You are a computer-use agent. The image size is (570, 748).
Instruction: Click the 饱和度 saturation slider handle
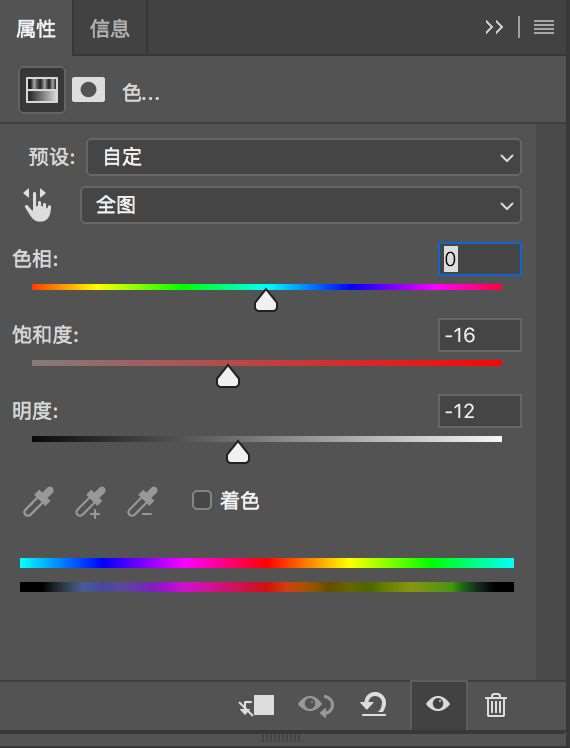click(228, 376)
